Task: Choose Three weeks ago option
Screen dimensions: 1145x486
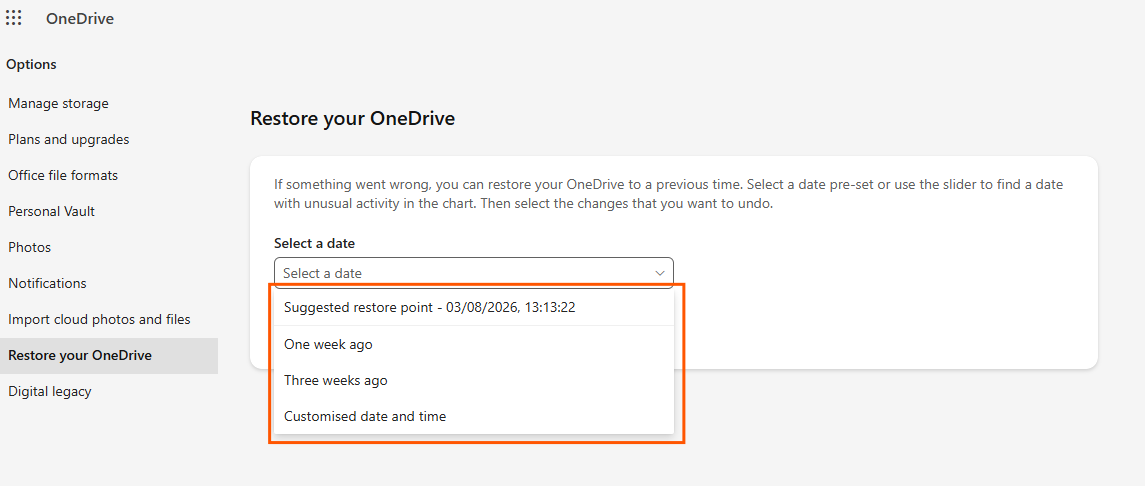Action: pos(474,380)
